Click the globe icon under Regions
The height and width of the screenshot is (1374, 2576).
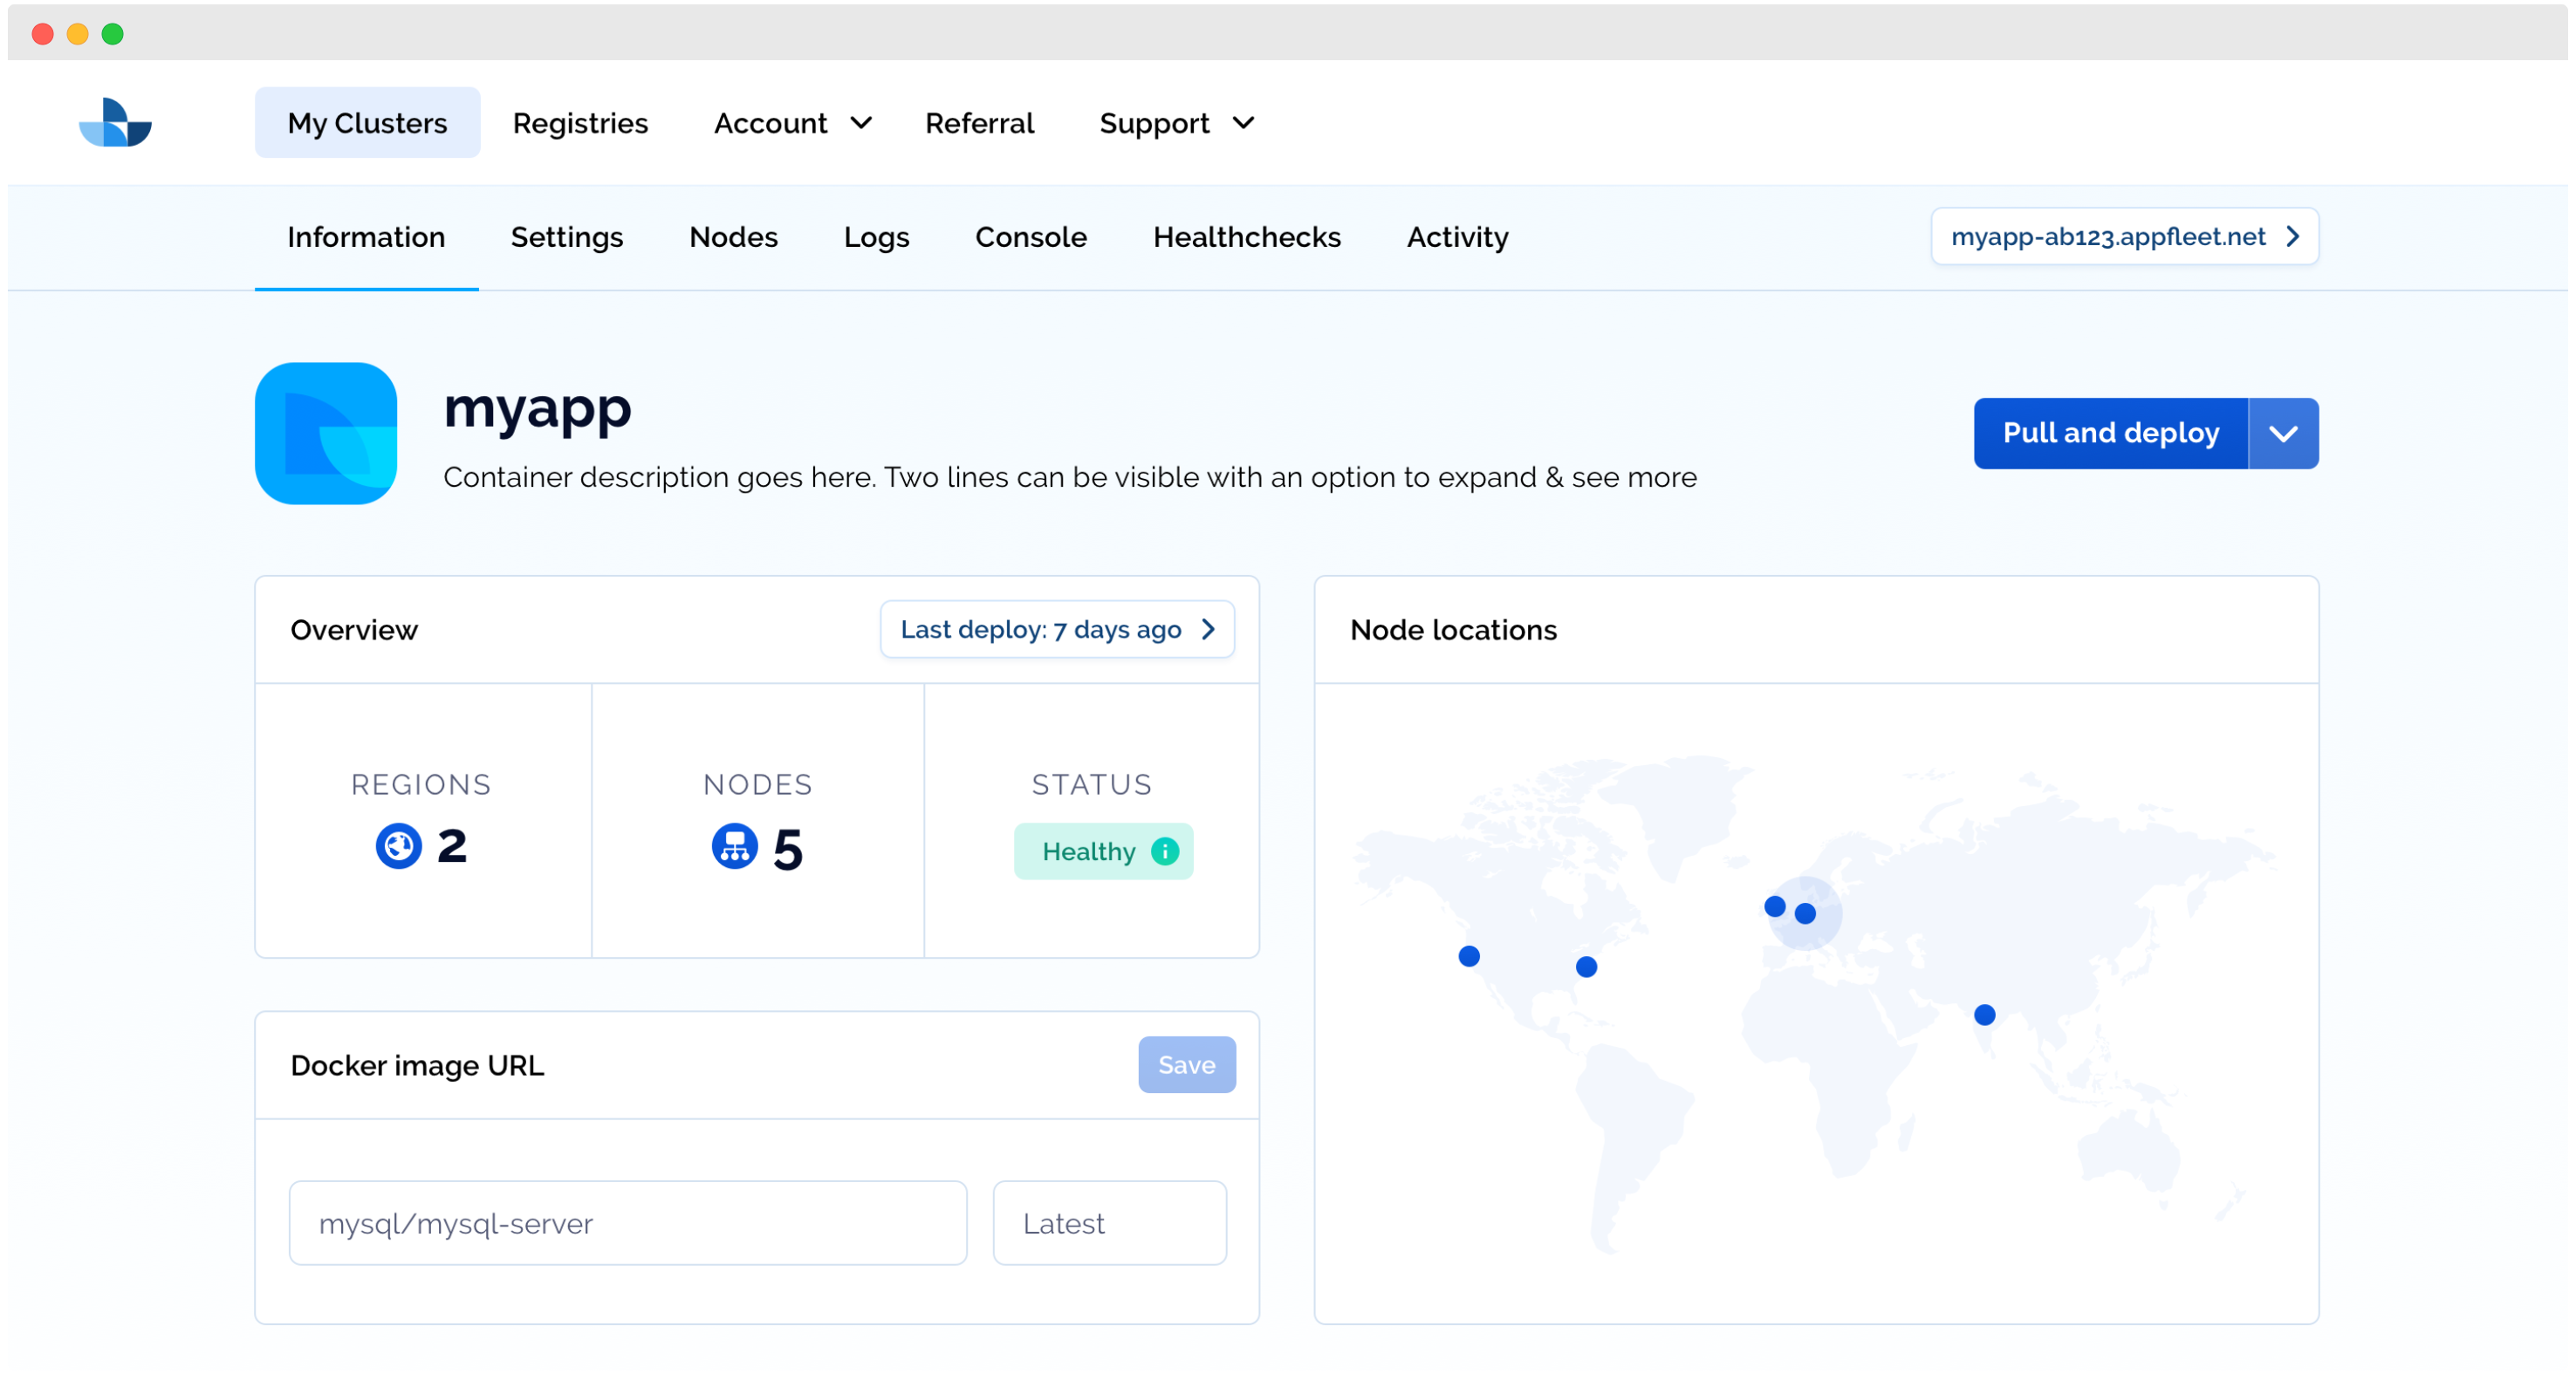click(398, 846)
